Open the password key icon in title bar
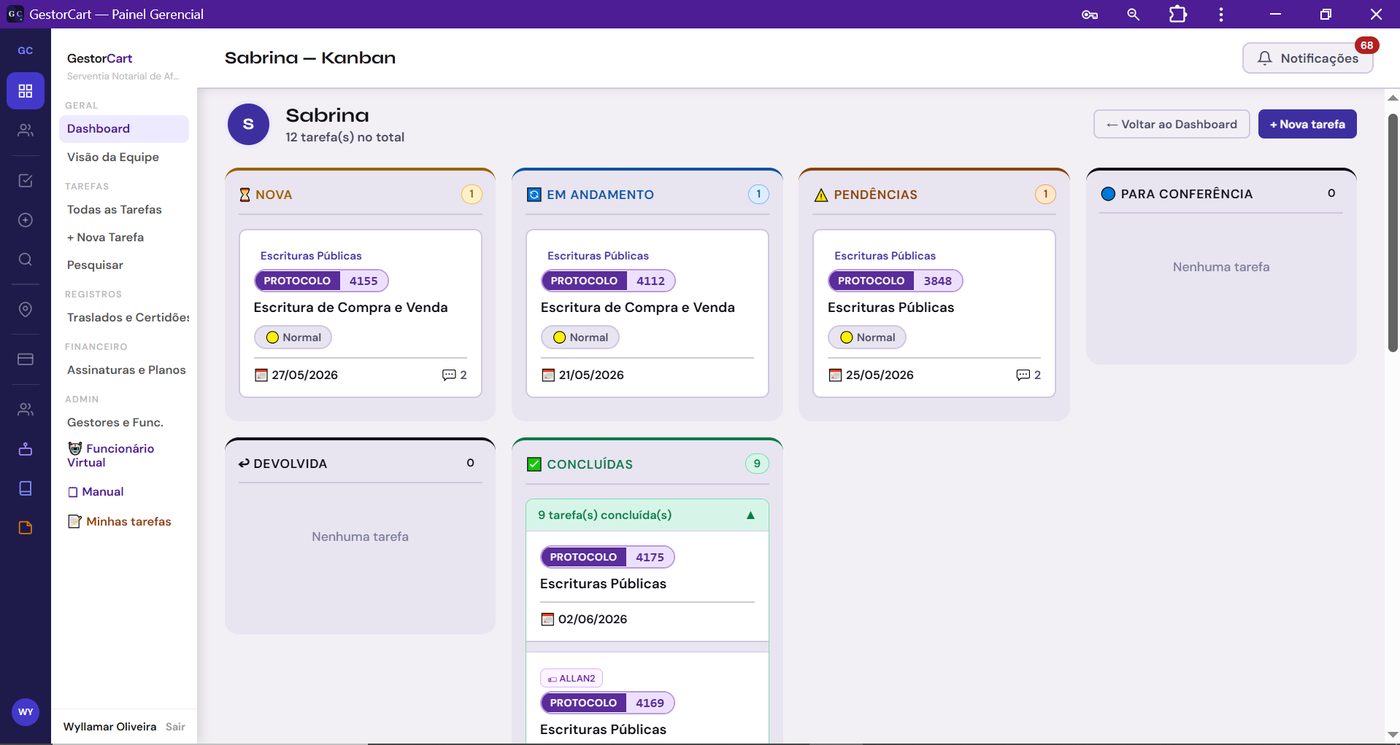1400x745 pixels. click(x=1090, y=14)
